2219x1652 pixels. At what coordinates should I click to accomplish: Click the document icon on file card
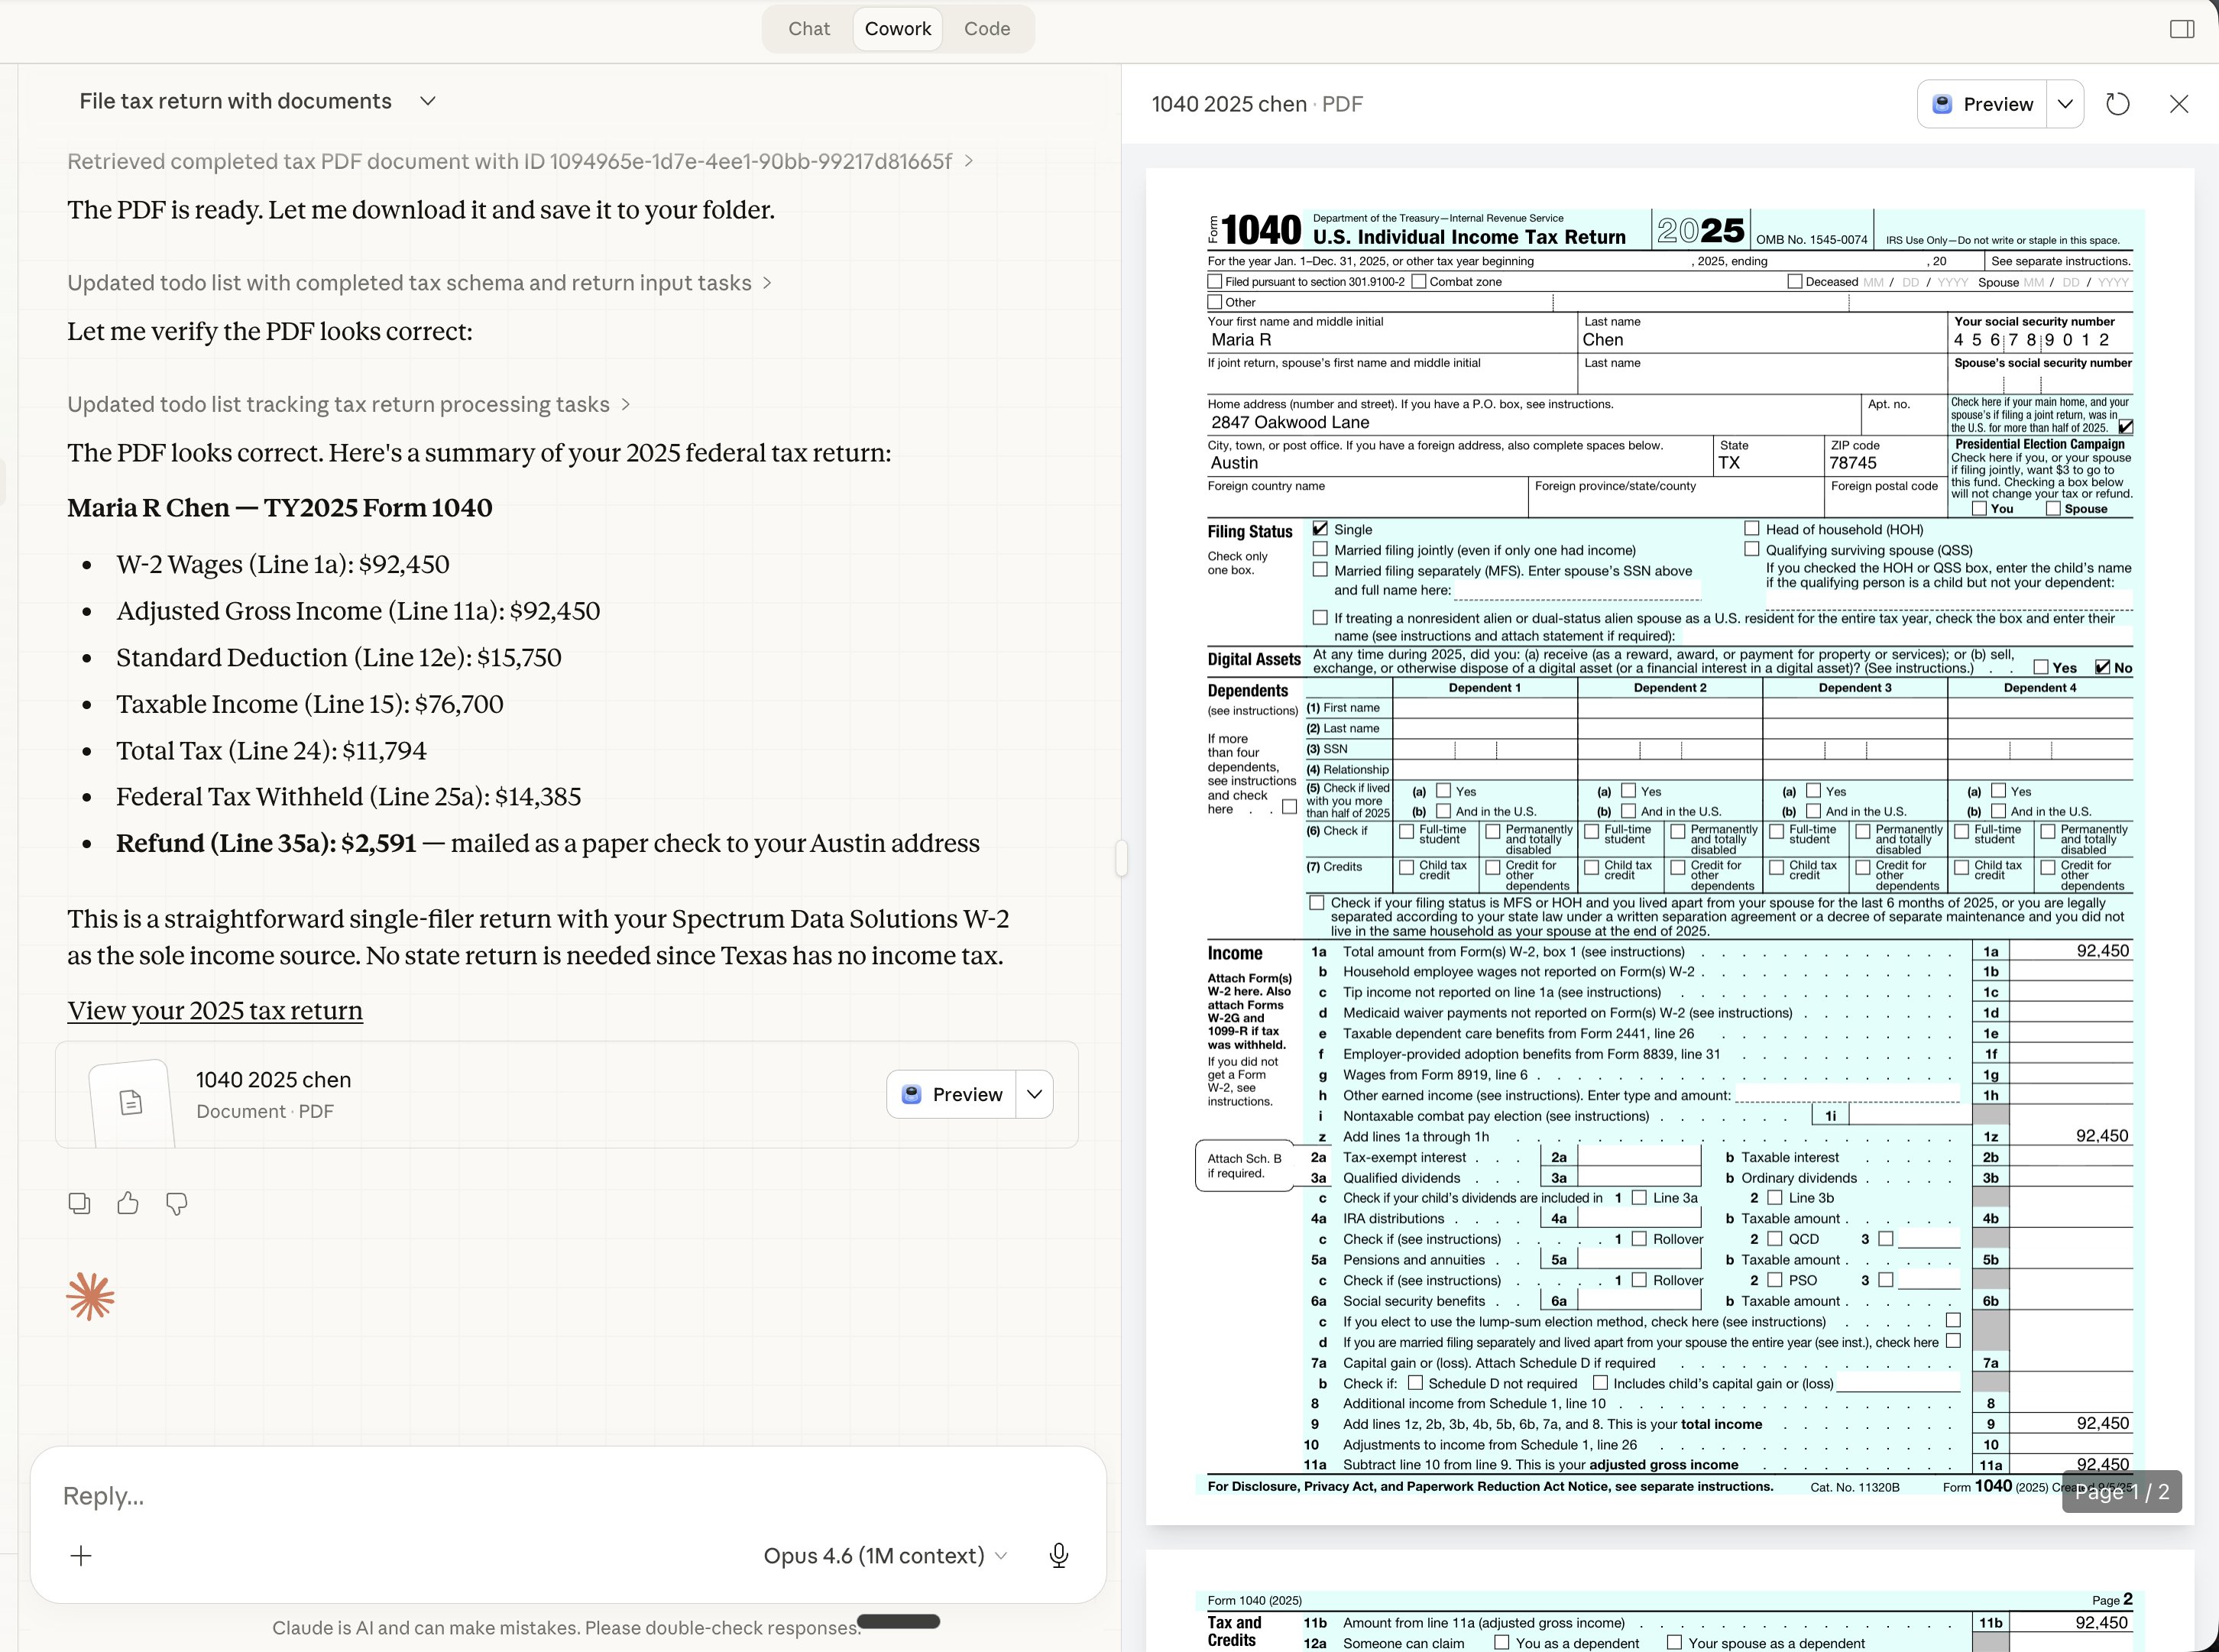tap(131, 1102)
